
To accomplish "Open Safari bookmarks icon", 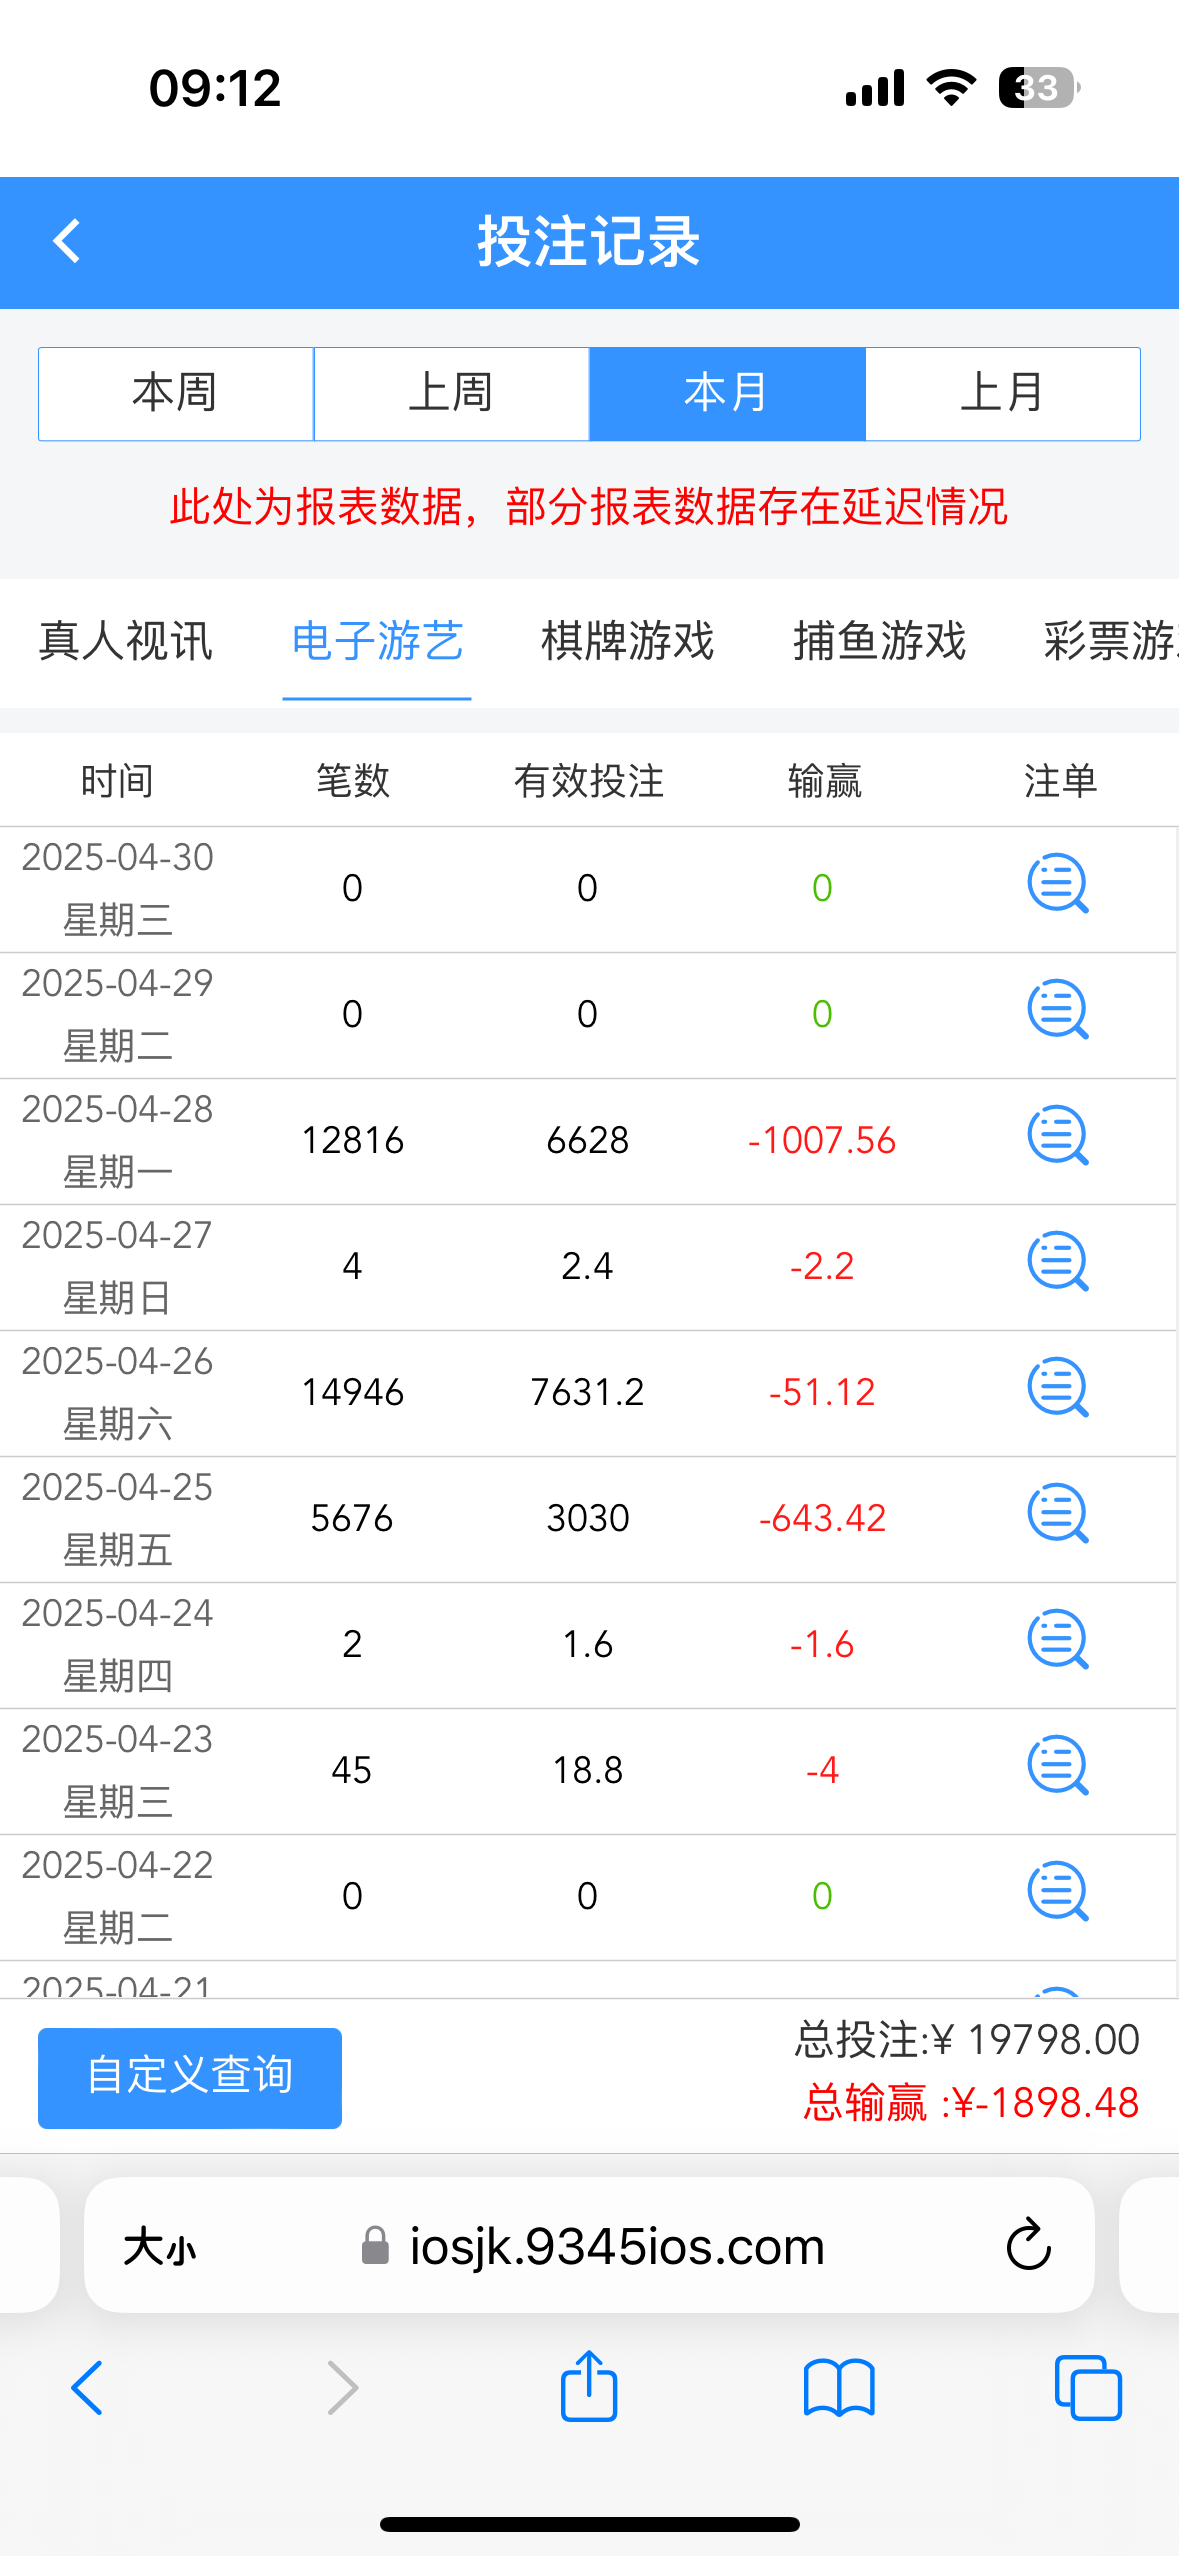I will tap(839, 2388).
